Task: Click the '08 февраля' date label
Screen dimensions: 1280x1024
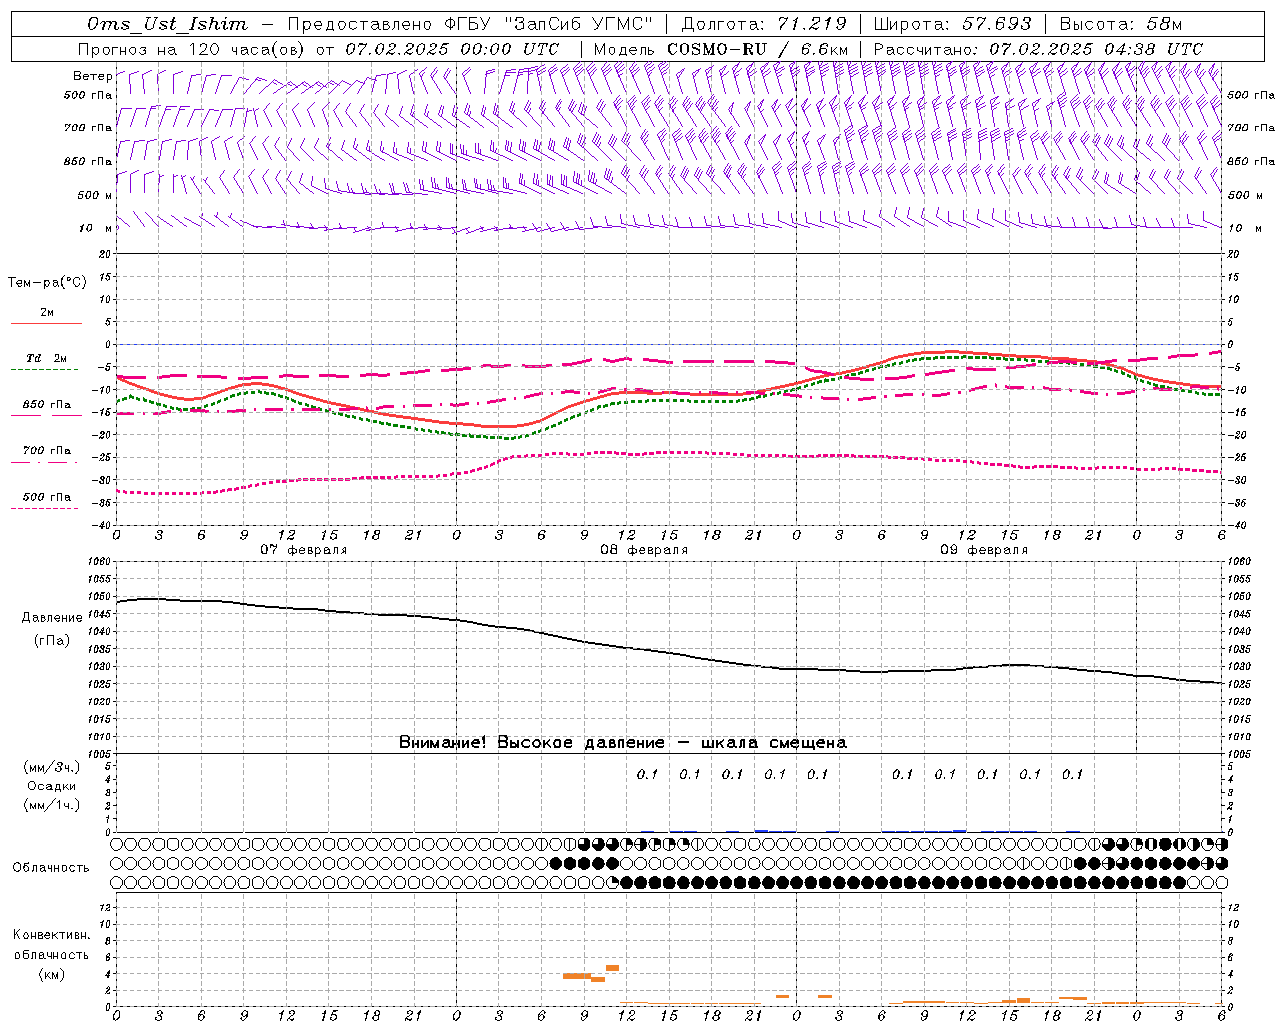Action: click(644, 550)
